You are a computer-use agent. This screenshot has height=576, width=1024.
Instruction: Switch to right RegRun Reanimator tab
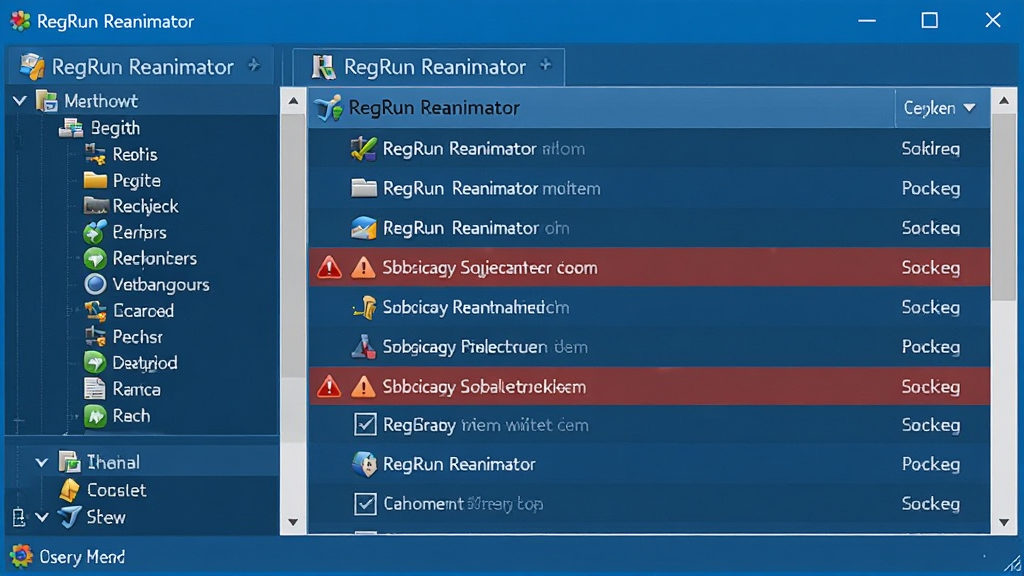[x=429, y=67]
